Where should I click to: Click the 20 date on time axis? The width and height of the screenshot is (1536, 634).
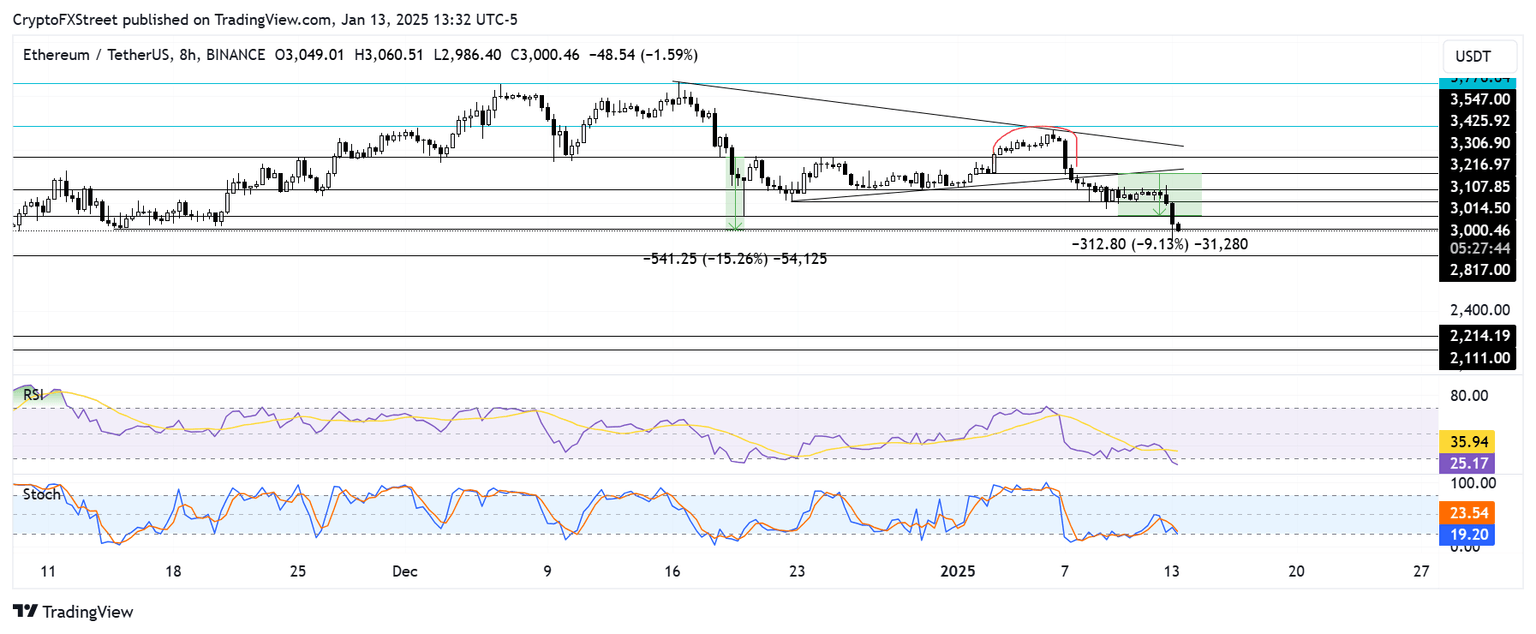click(1296, 572)
